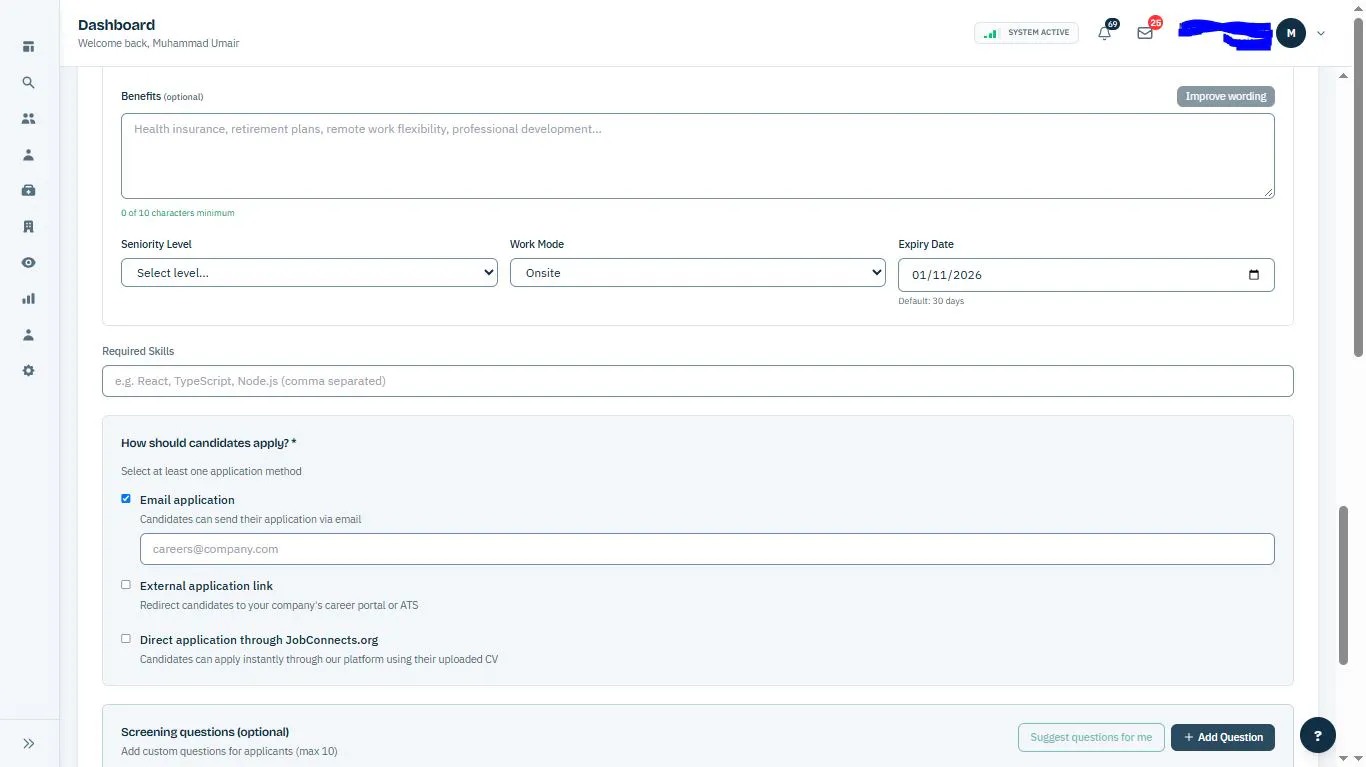Select the briefcase icon in the sidebar
The width and height of the screenshot is (1366, 767).
pyautogui.click(x=28, y=190)
